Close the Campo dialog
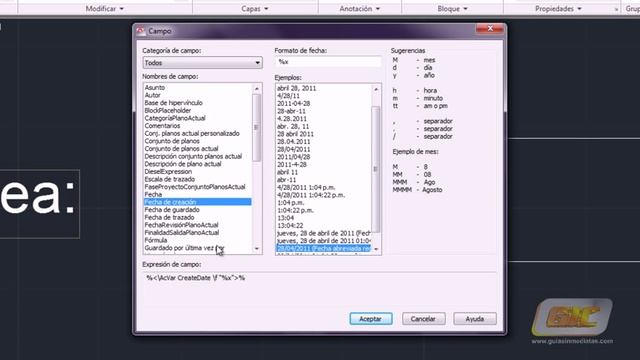Screen dimensions: 640x360 [x=490, y=29]
